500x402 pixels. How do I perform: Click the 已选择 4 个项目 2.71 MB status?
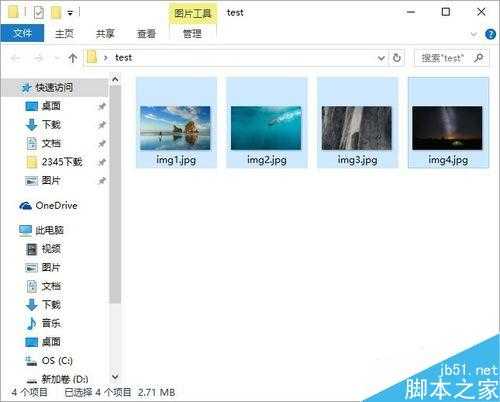click(x=120, y=392)
